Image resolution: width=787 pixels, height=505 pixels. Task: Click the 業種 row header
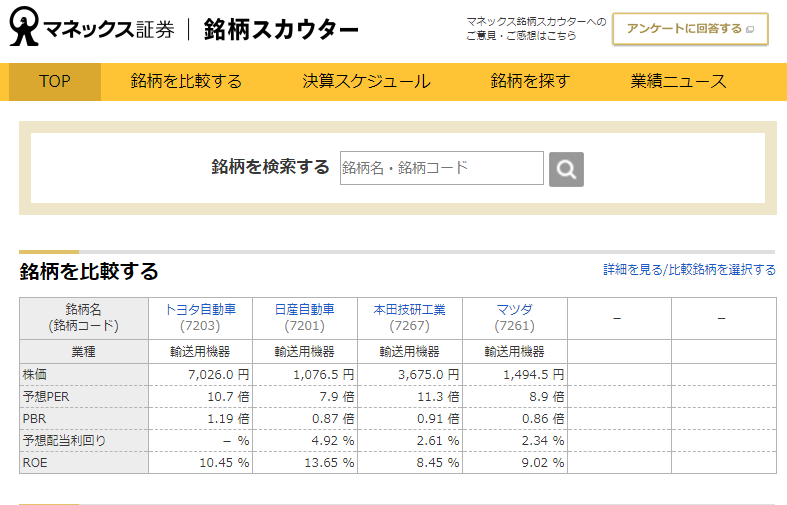pos(83,351)
